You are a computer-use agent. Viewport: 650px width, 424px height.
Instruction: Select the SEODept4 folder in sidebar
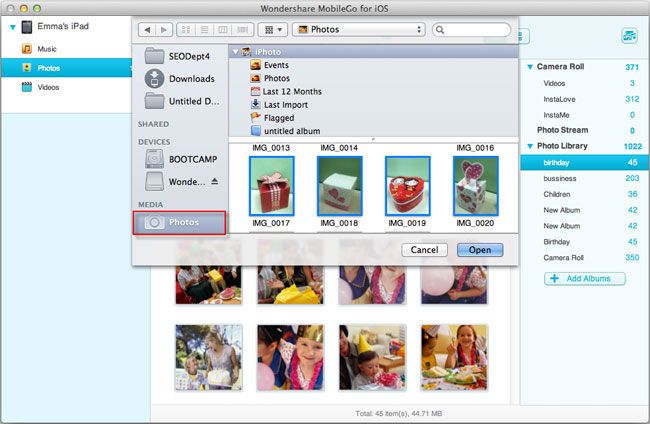tap(179, 56)
